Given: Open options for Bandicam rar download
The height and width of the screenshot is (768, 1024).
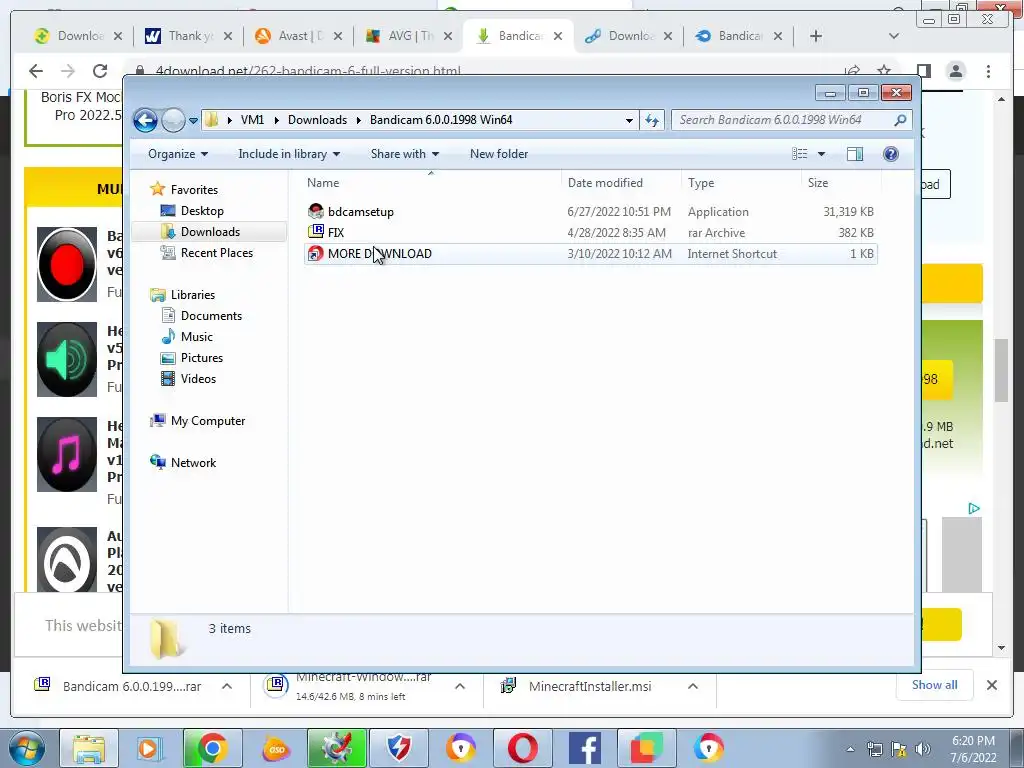Looking at the screenshot, I should [x=227, y=686].
